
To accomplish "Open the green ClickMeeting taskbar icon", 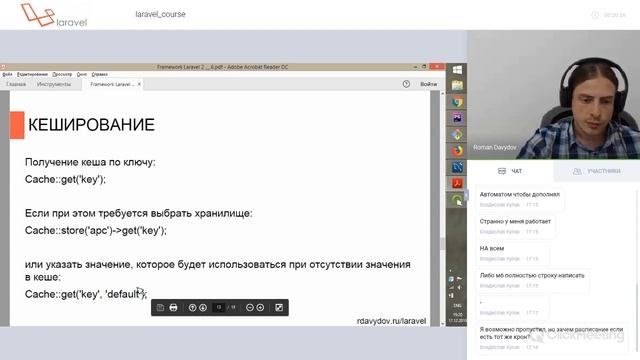I will coord(457,200).
